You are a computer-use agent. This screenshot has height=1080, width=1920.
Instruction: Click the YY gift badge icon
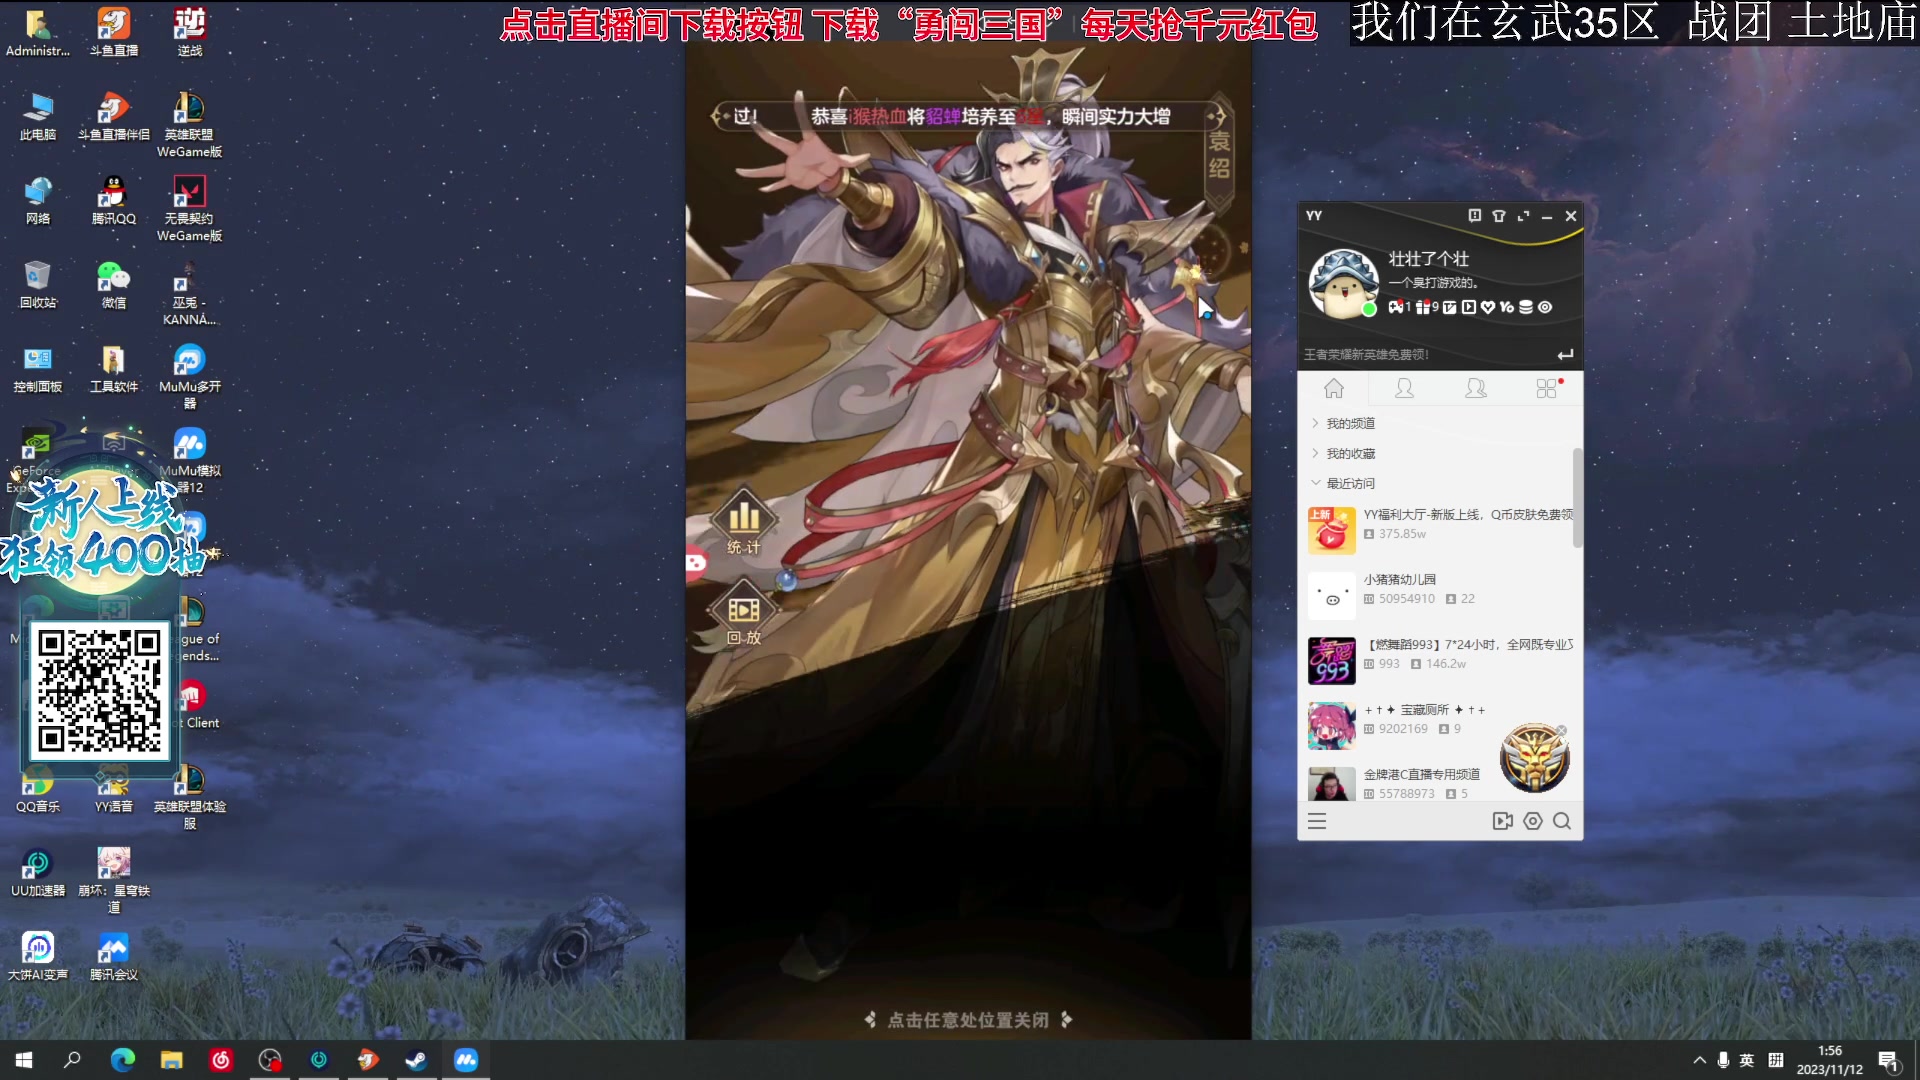1423,307
